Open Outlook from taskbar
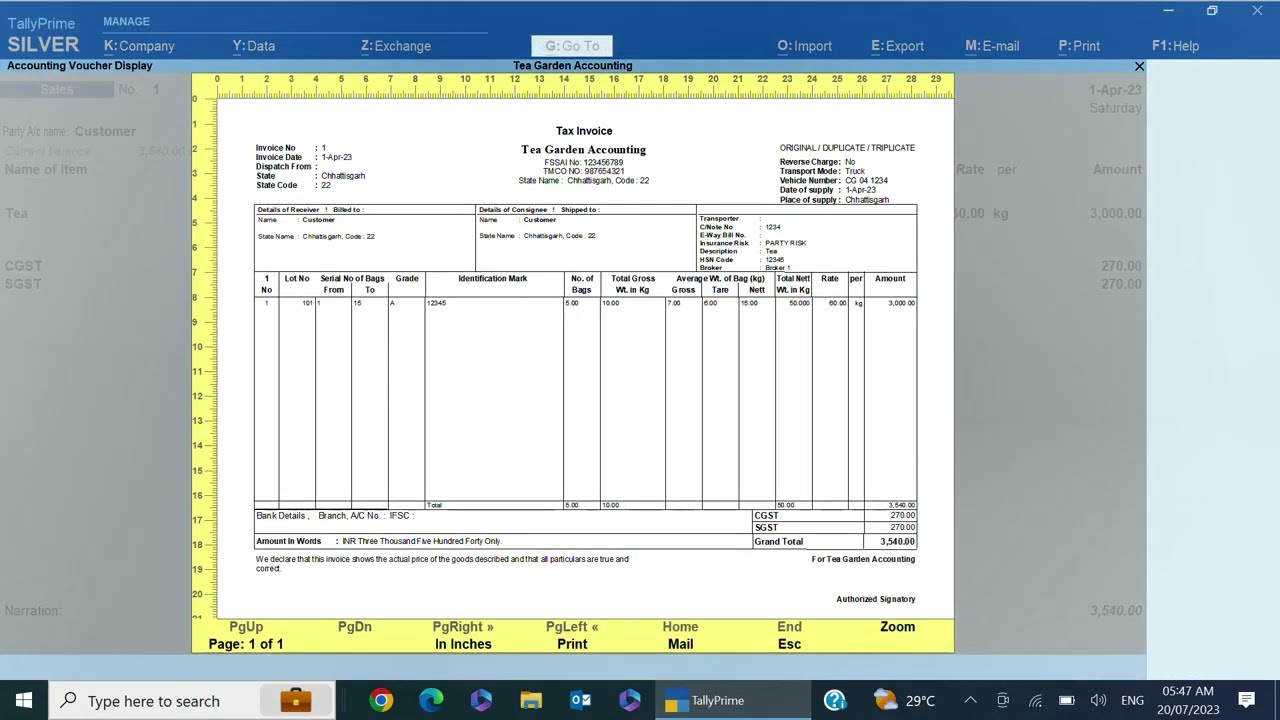Screen dimensions: 1280x720 581,701
